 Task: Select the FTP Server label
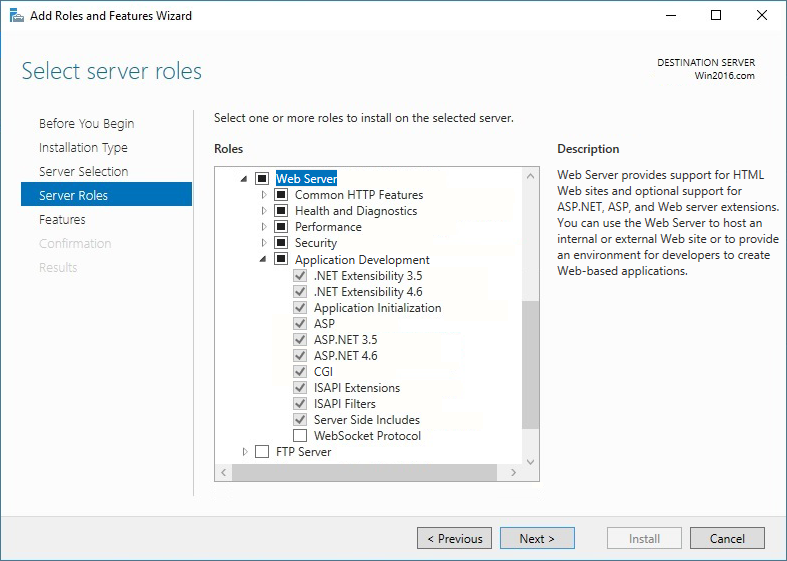[x=303, y=452]
